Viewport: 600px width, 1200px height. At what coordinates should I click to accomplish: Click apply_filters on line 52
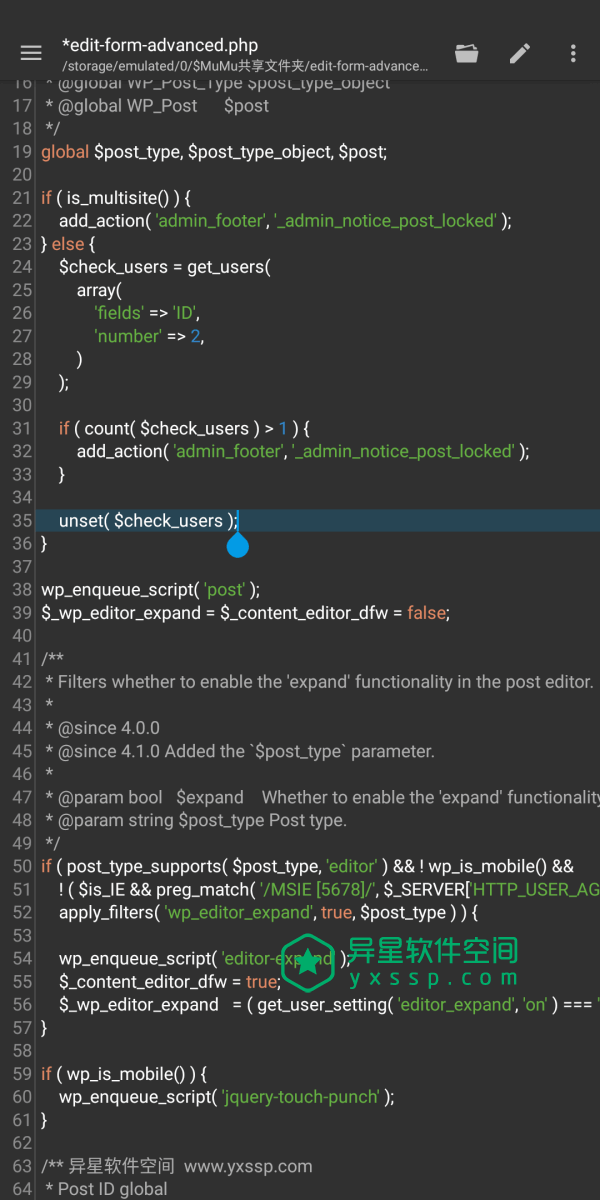click(108, 912)
